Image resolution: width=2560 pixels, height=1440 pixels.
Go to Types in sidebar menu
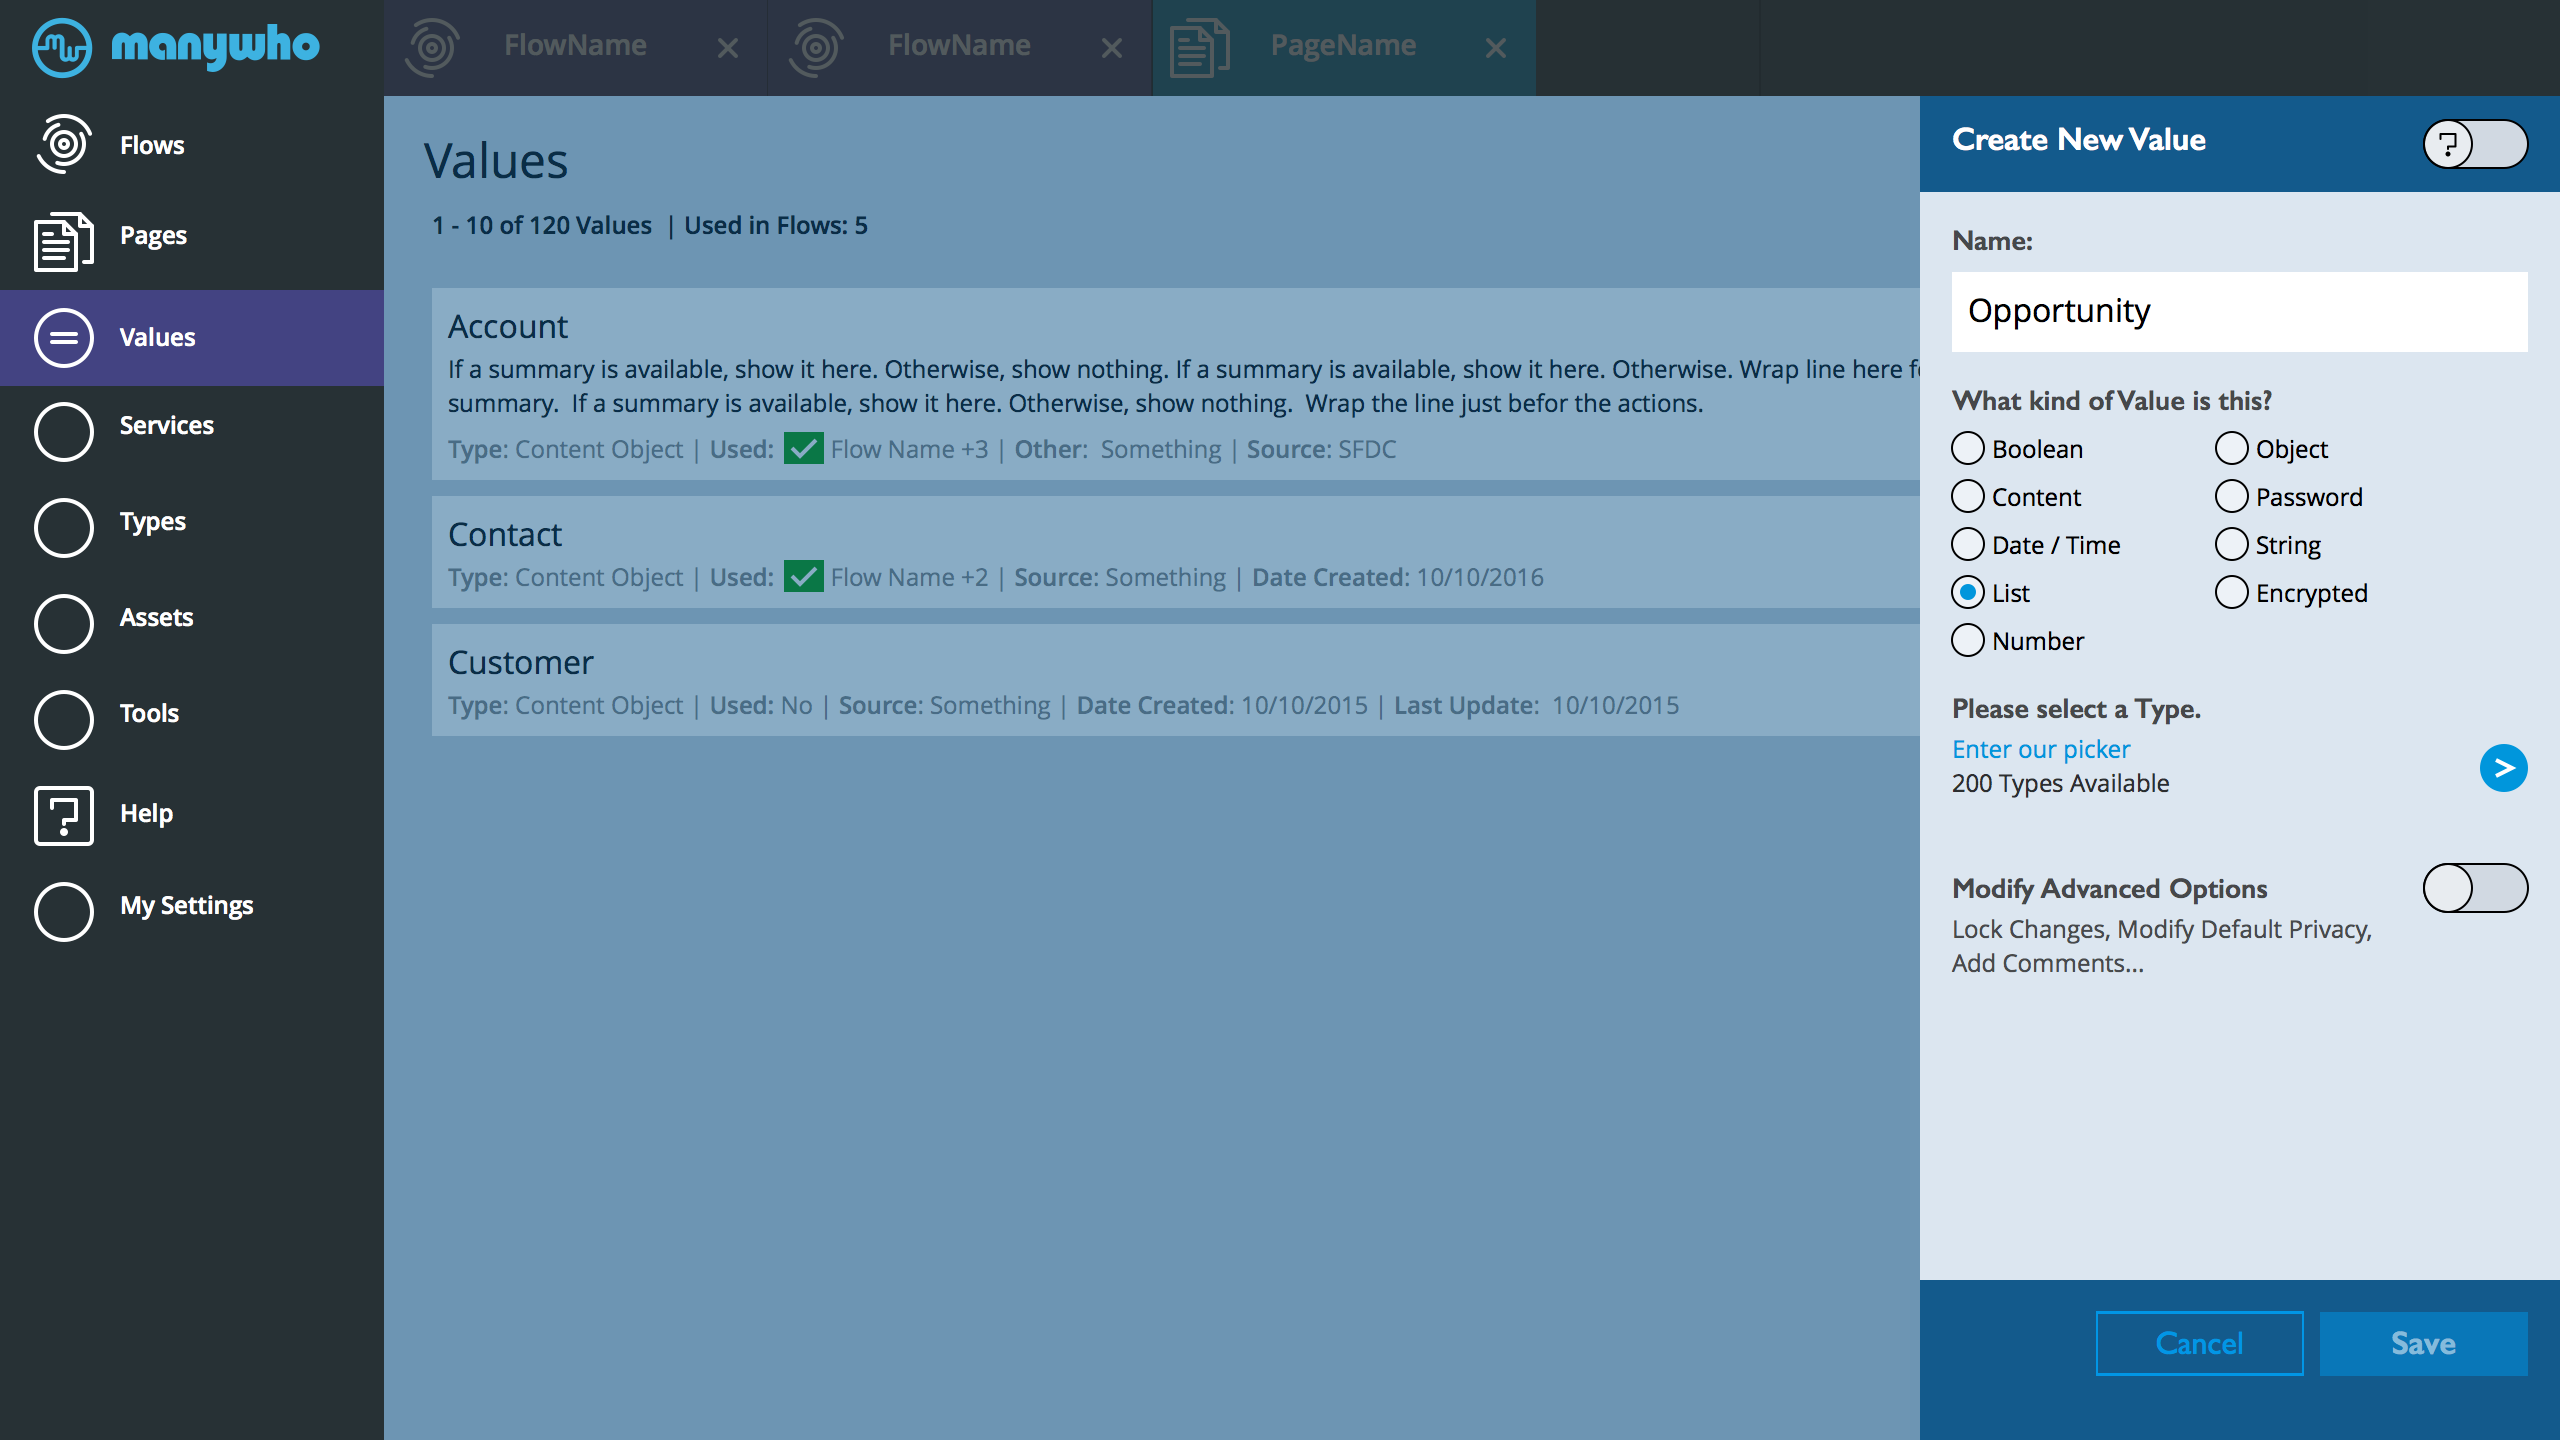click(152, 522)
